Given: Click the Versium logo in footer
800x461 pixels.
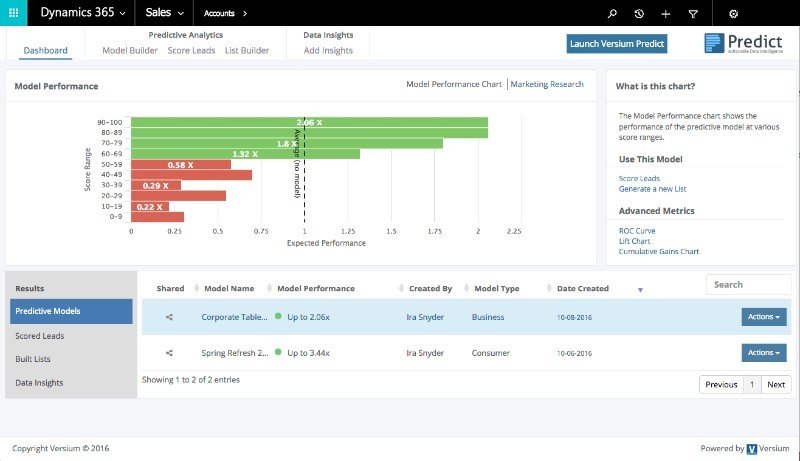Looking at the screenshot, I should 752,448.
